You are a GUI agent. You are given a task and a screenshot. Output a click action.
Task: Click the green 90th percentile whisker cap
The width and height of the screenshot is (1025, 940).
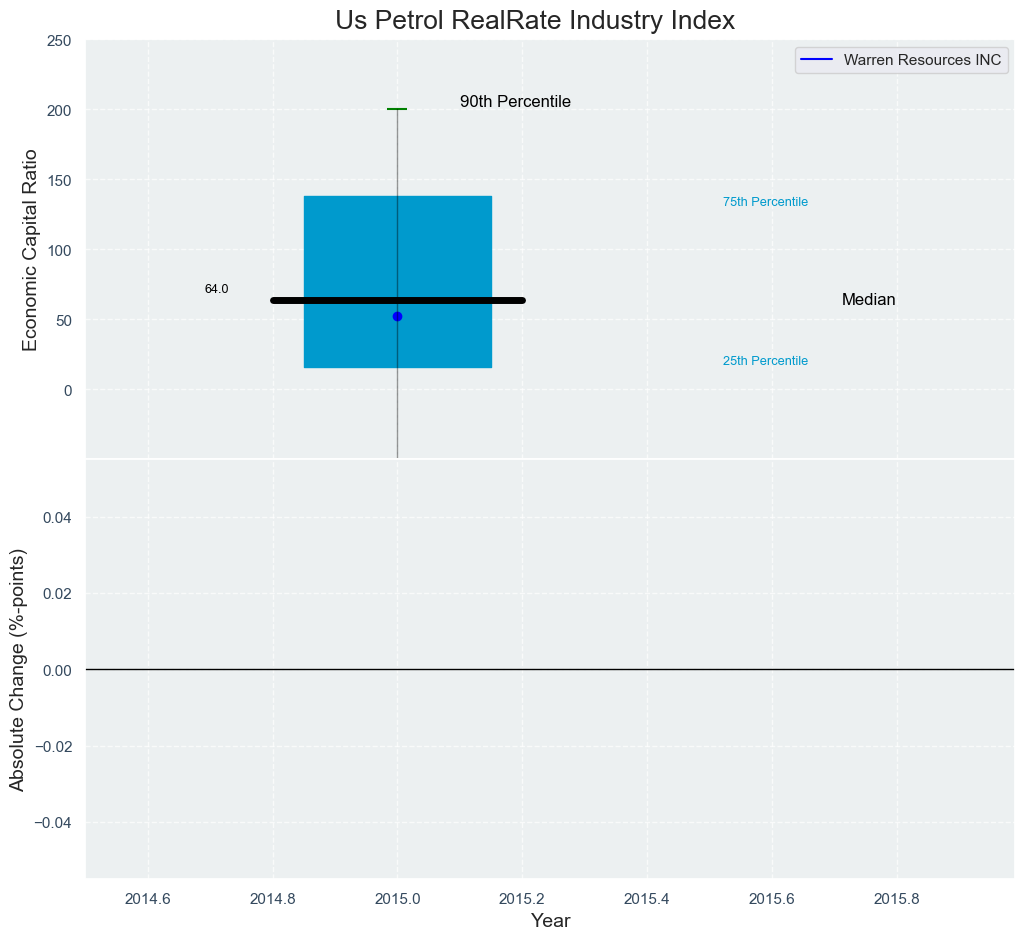click(397, 109)
